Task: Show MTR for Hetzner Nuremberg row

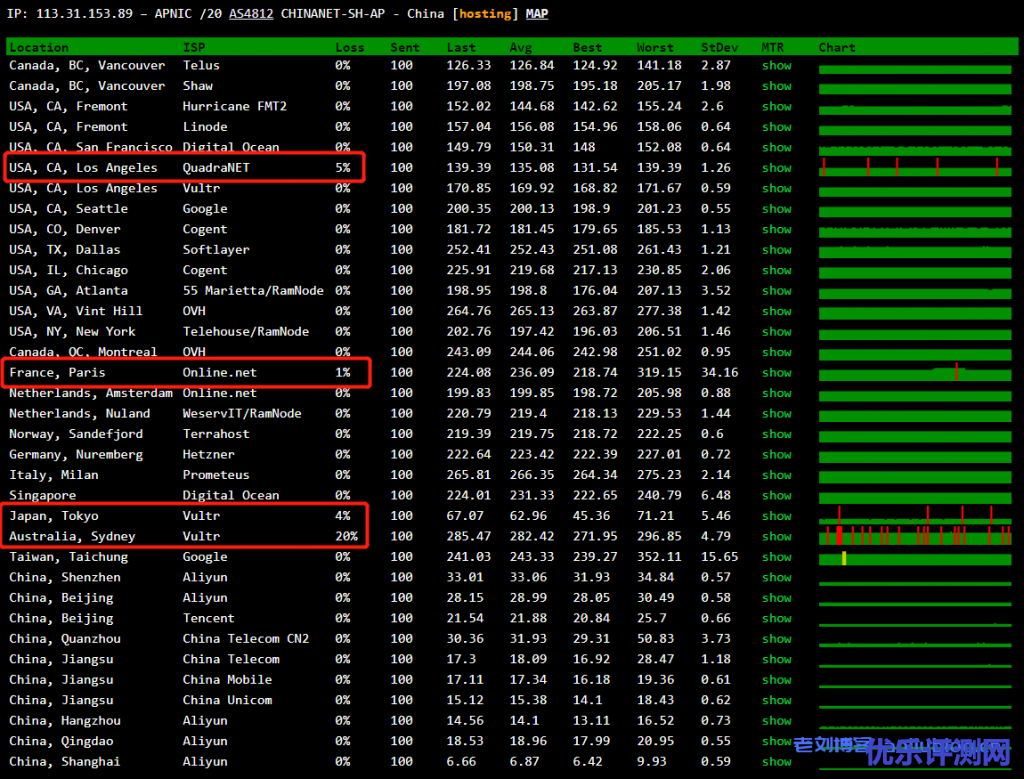Action: point(776,455)
